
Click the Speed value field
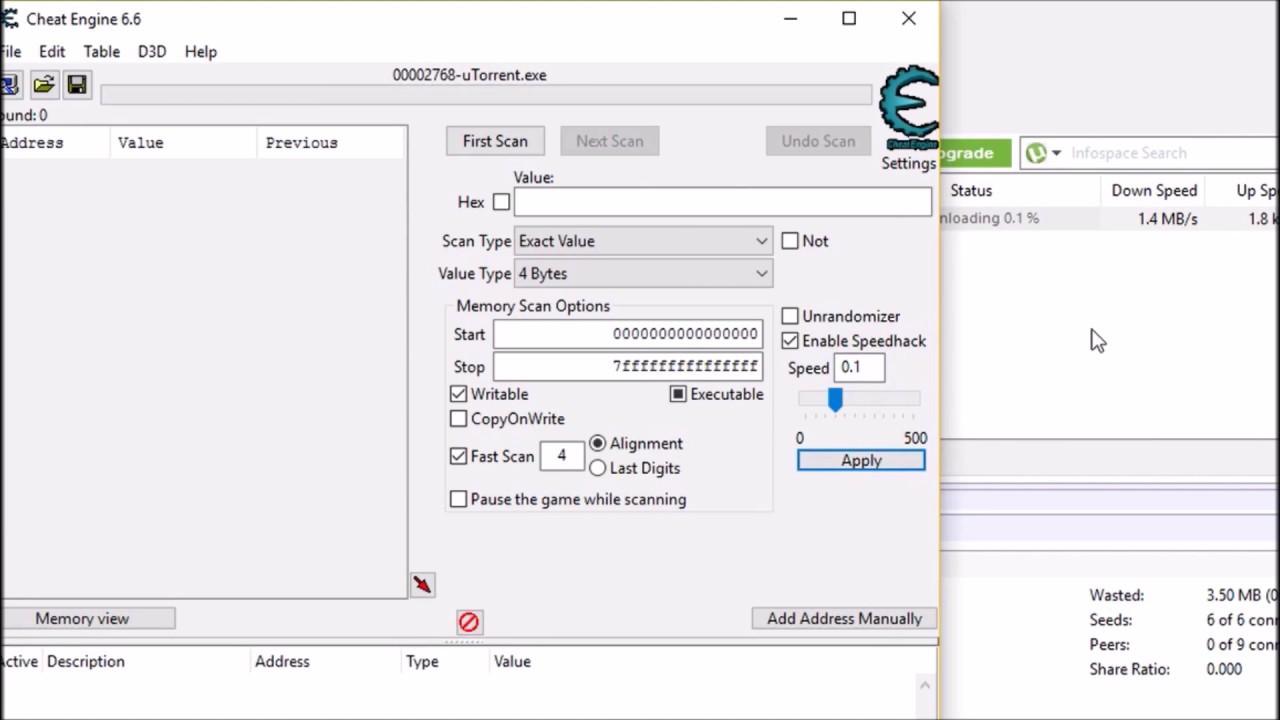859,368
